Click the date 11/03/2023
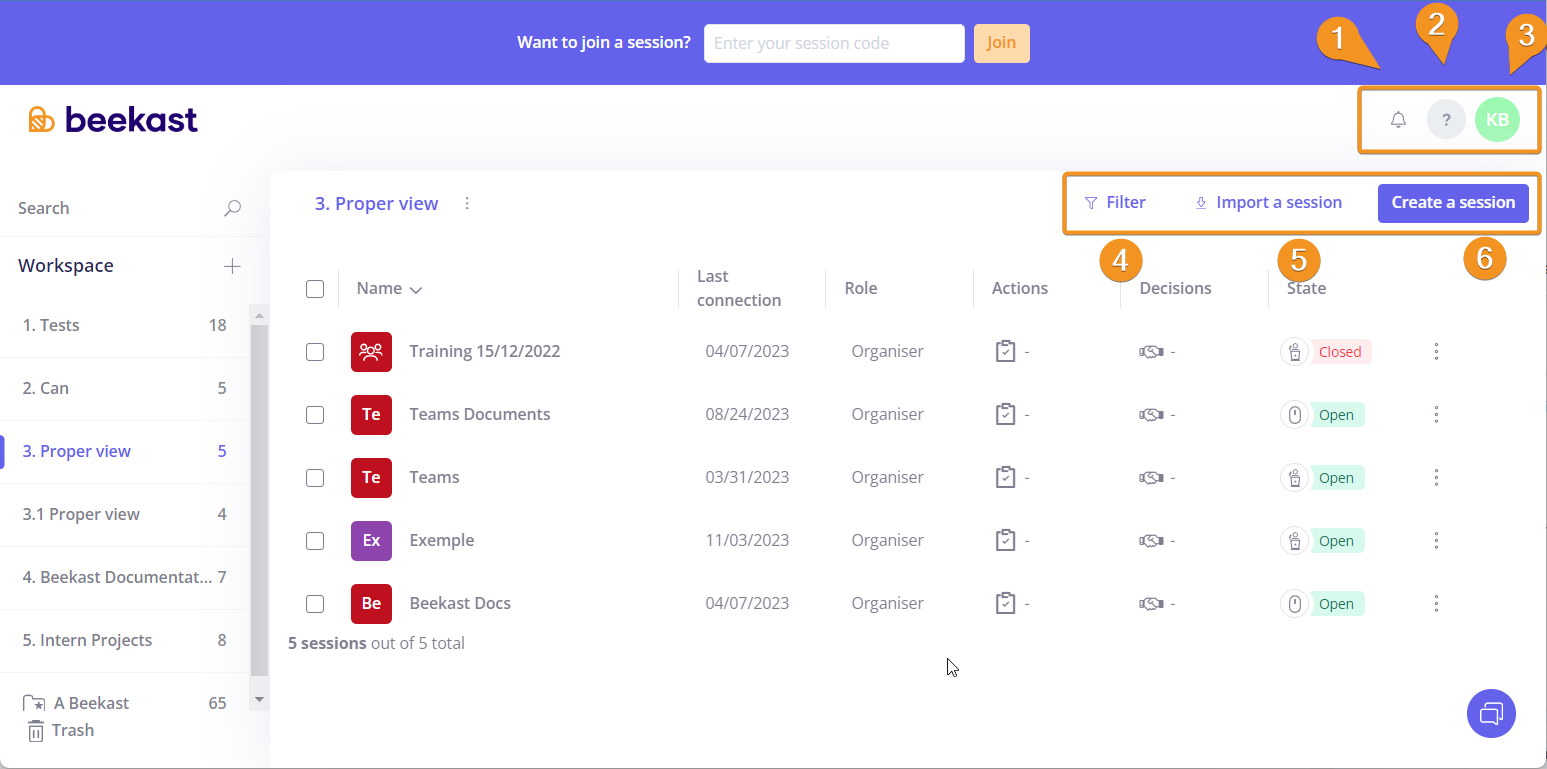The height and width of the screenshot is (769, 1547). tap(747, 540)
